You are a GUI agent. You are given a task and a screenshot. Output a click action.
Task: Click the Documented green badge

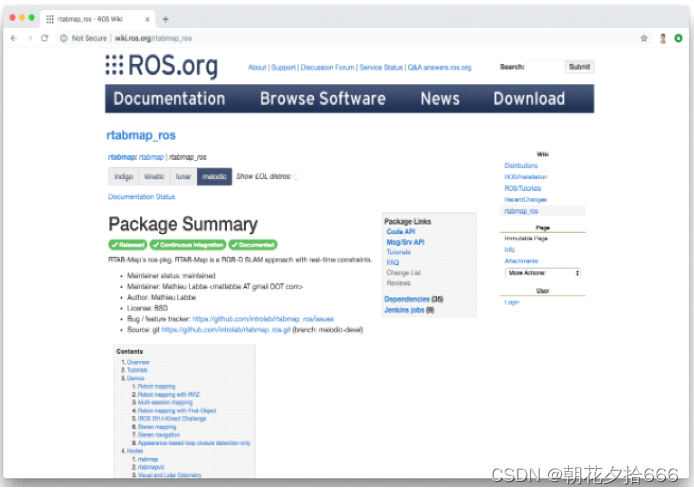point(253,245)
